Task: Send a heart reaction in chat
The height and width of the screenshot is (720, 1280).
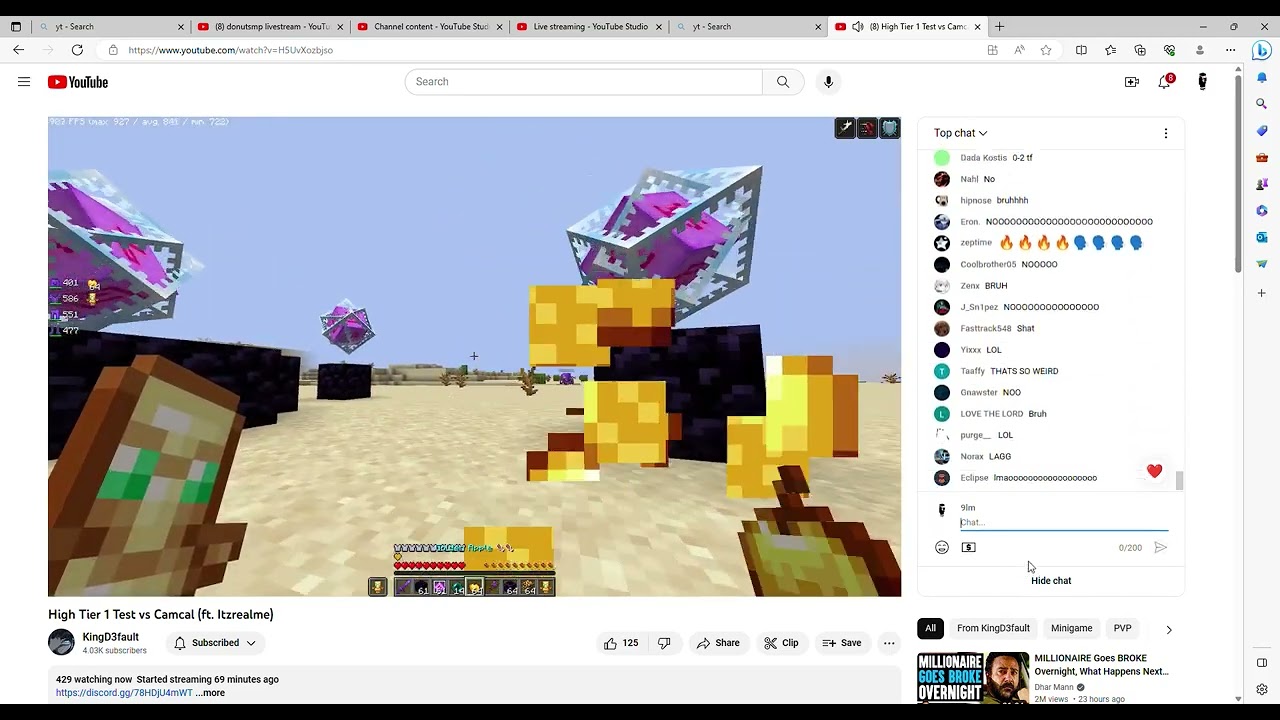Action: [x=1154, y=471]
